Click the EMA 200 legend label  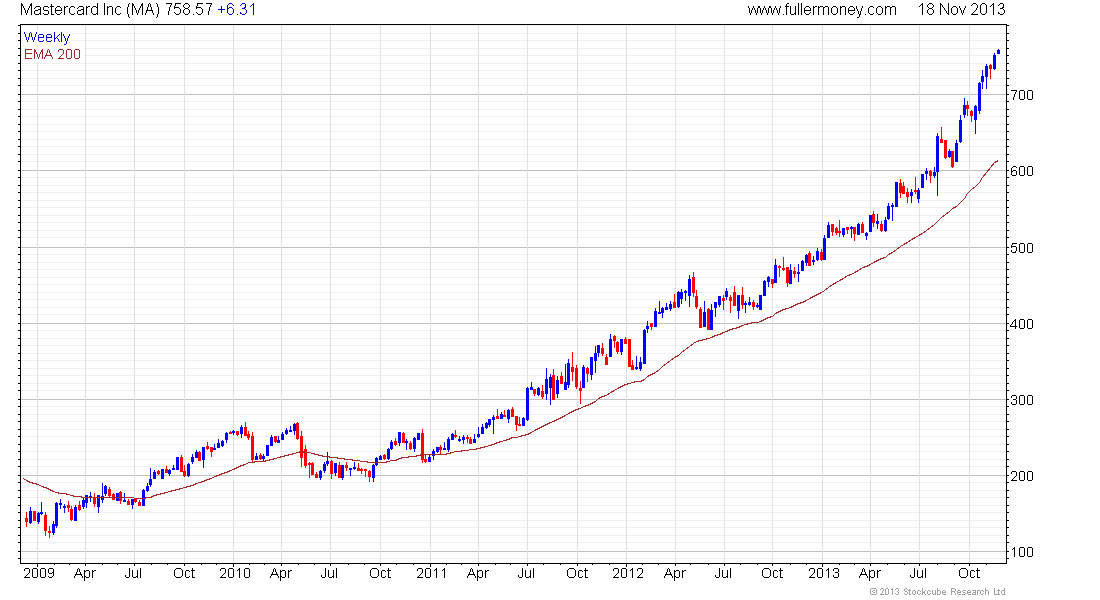click(52, 55)
